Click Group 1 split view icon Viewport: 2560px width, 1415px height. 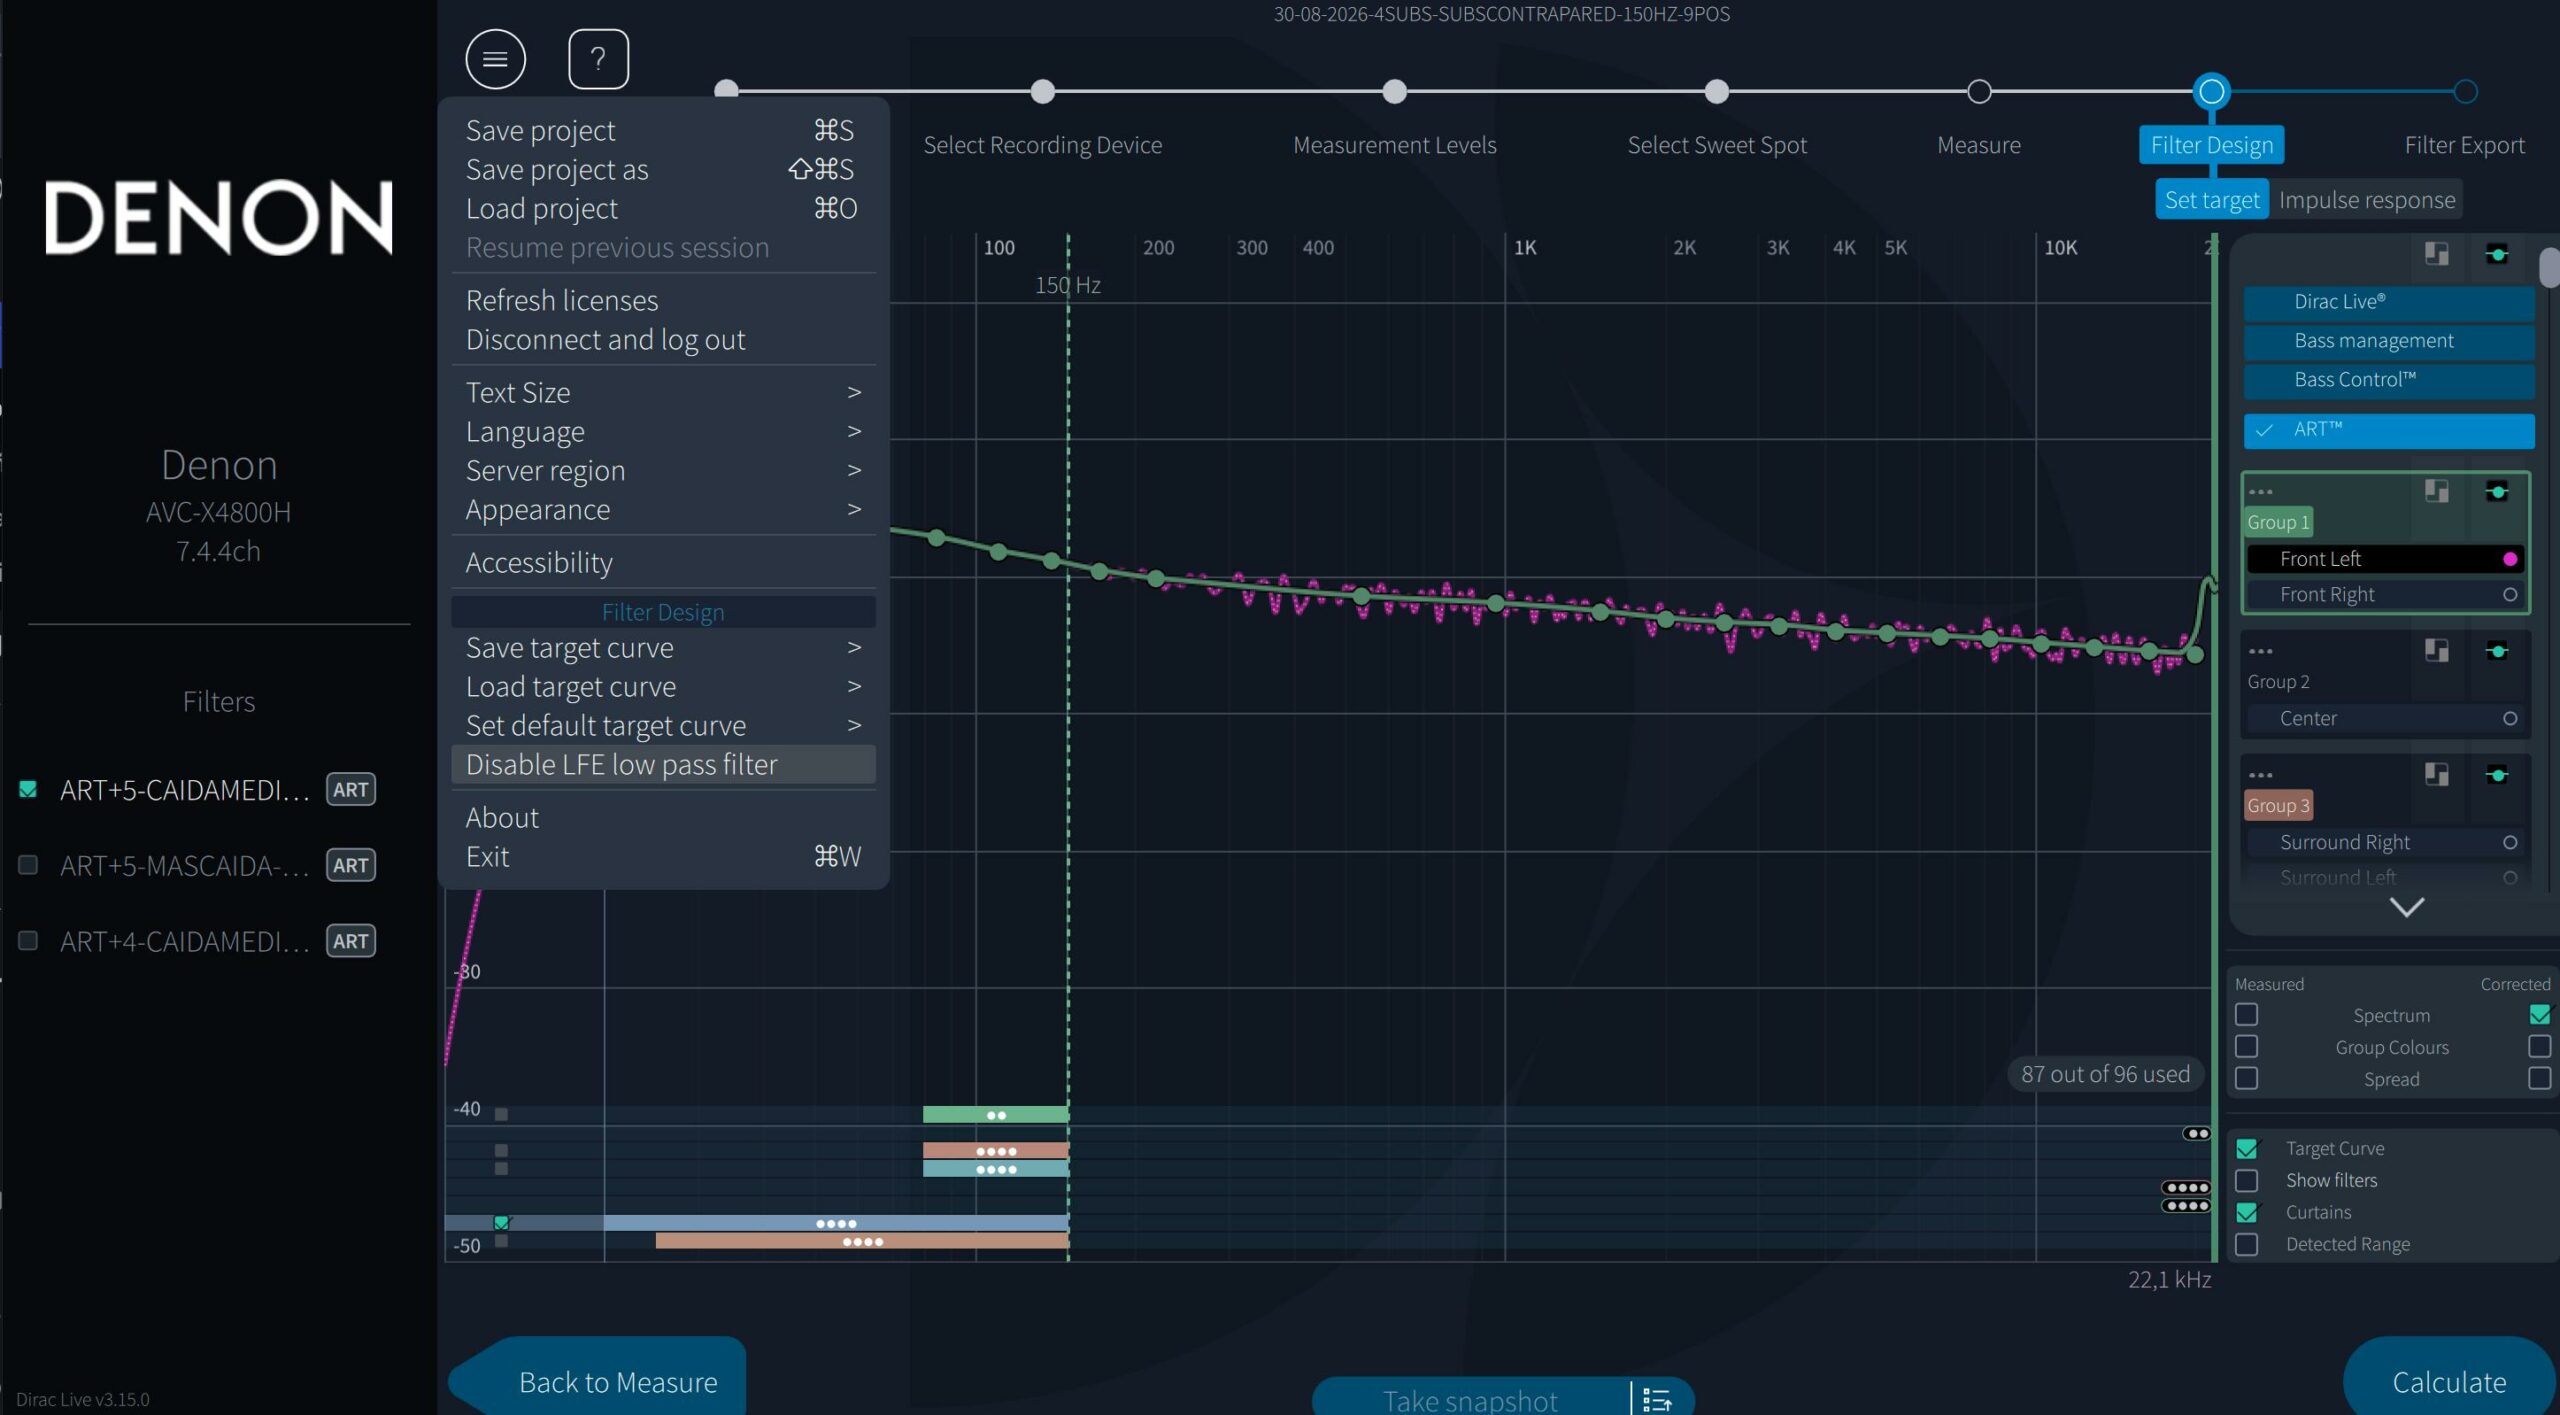pyautogui.click(x=2437, y=491)
